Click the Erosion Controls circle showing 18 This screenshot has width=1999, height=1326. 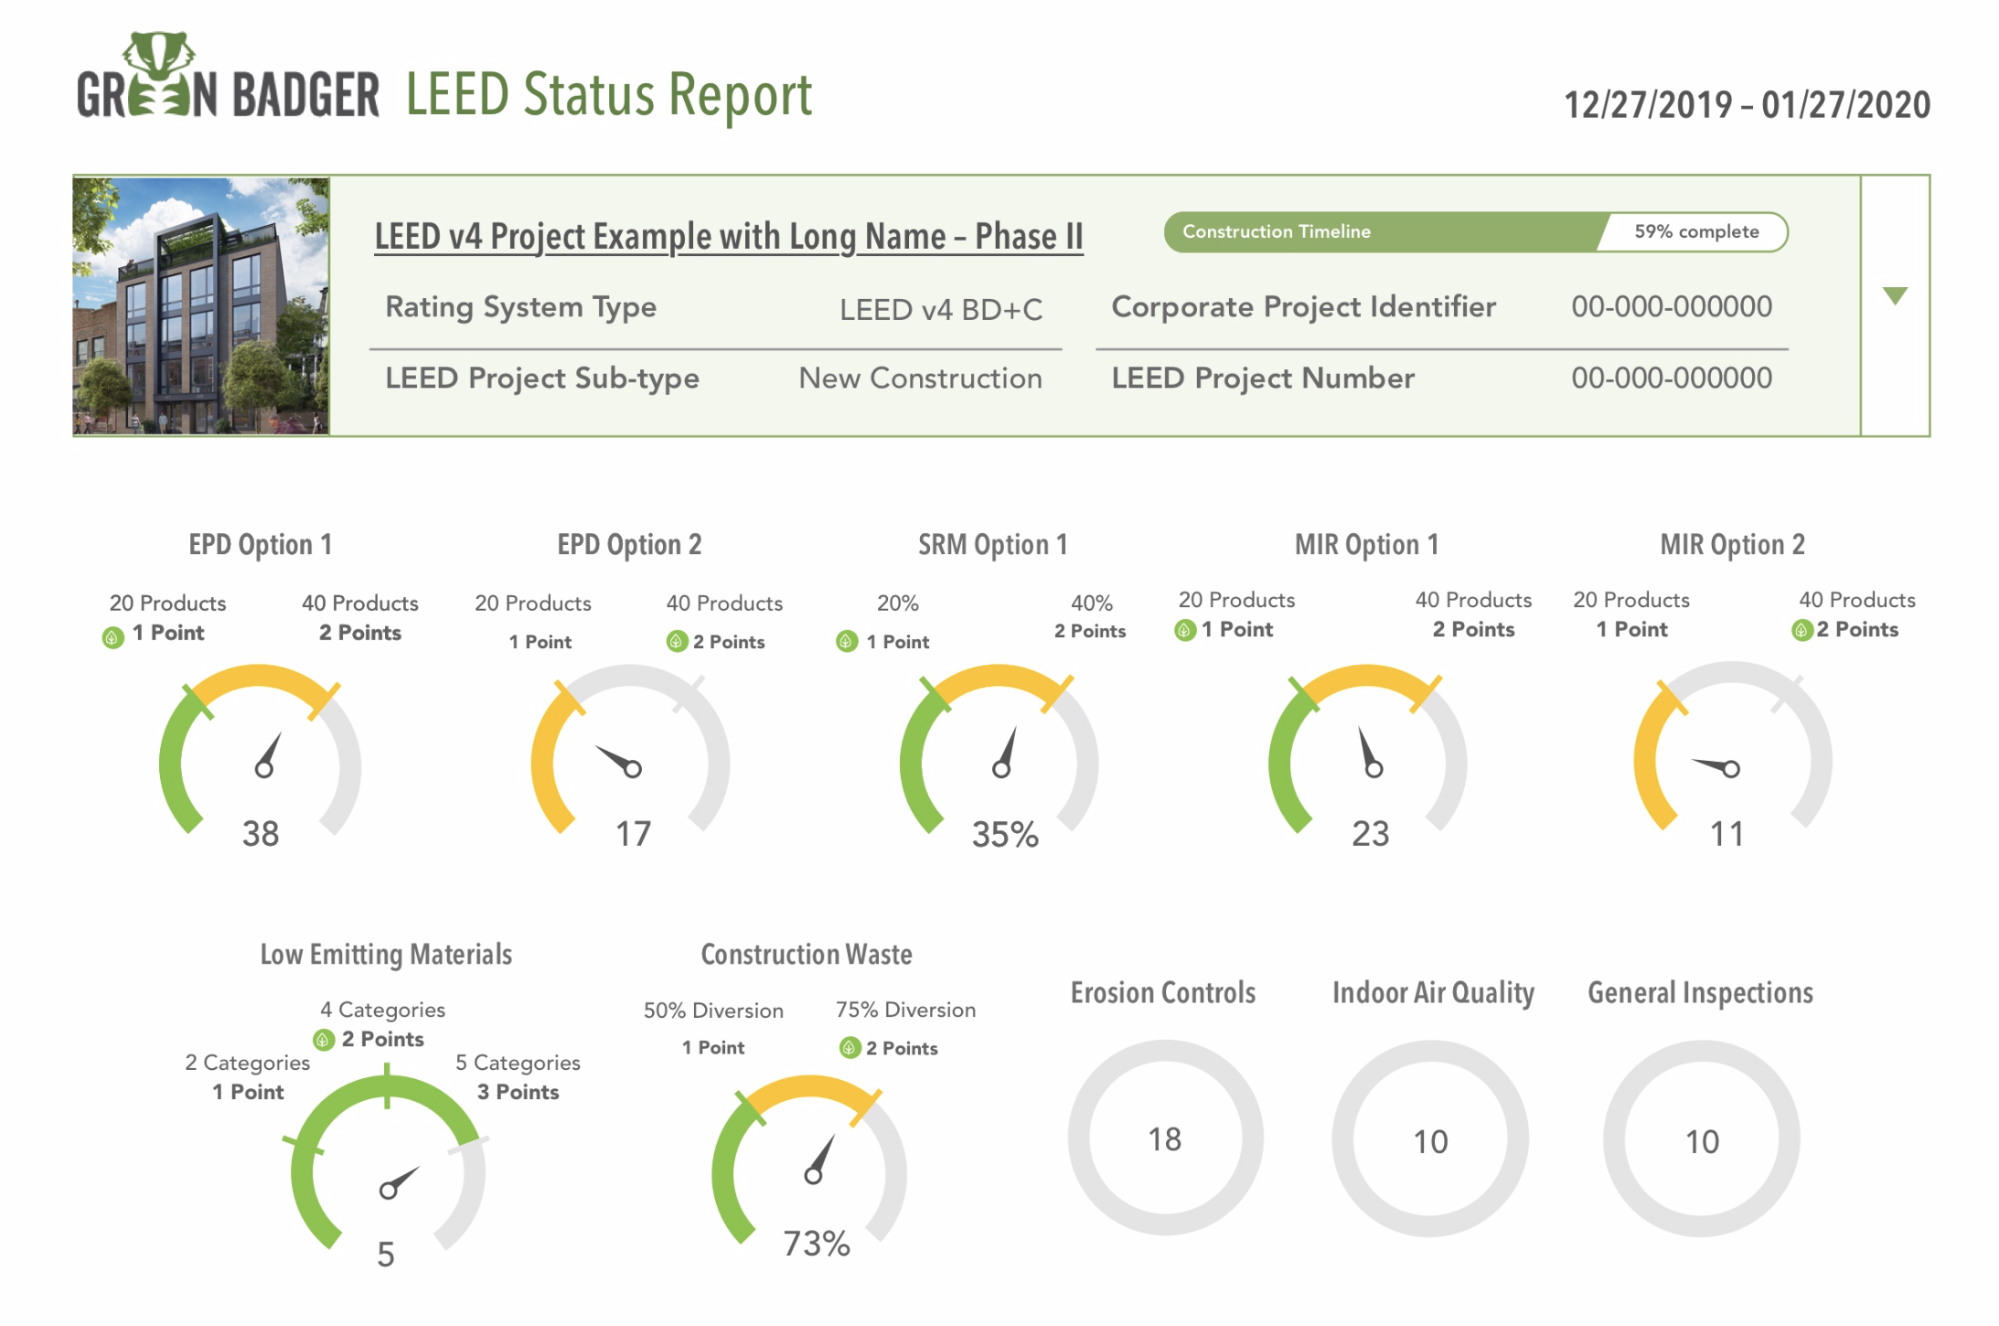tap(1165, 1138)
